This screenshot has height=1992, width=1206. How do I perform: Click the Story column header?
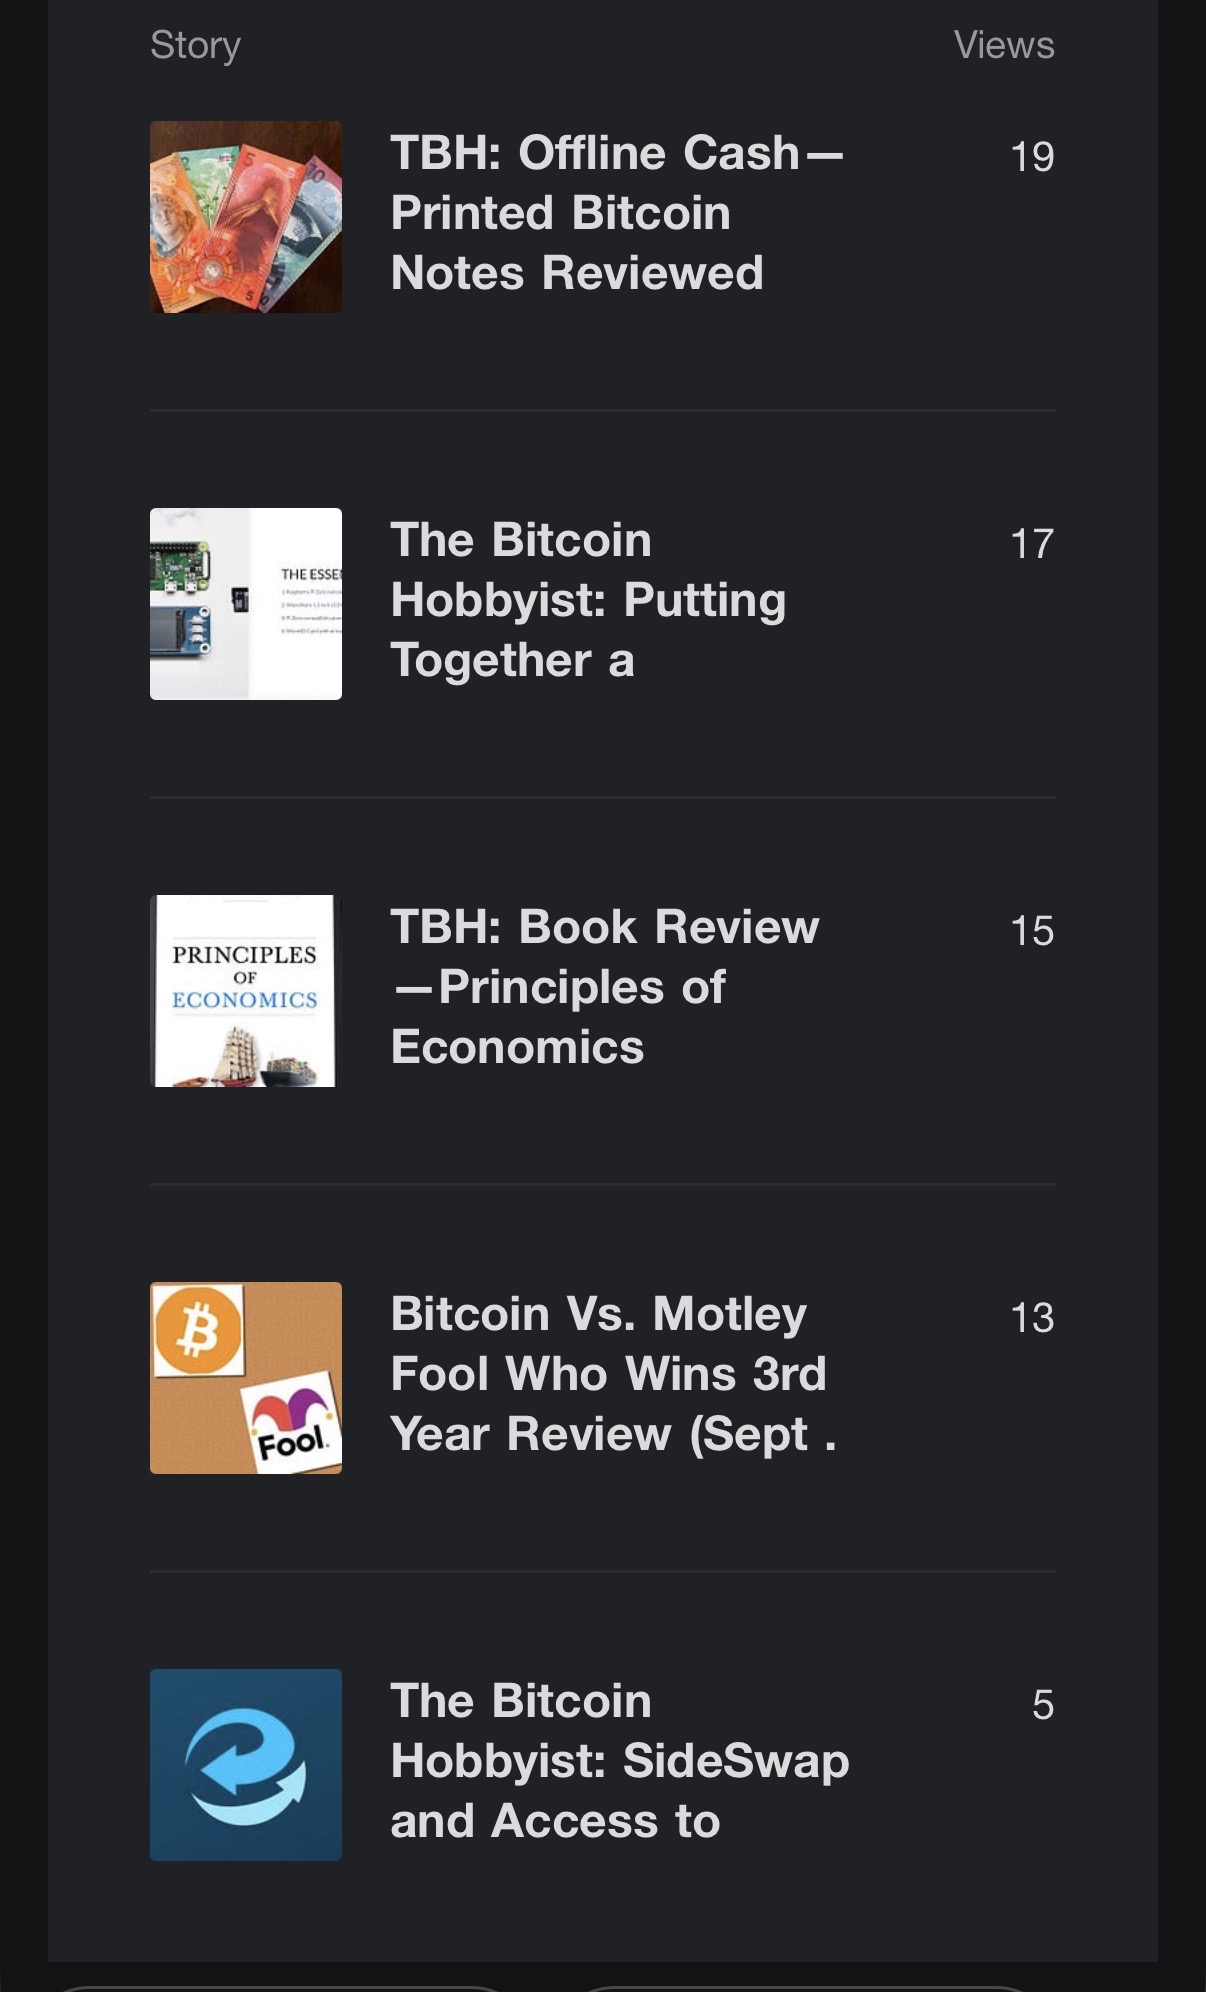195,45
